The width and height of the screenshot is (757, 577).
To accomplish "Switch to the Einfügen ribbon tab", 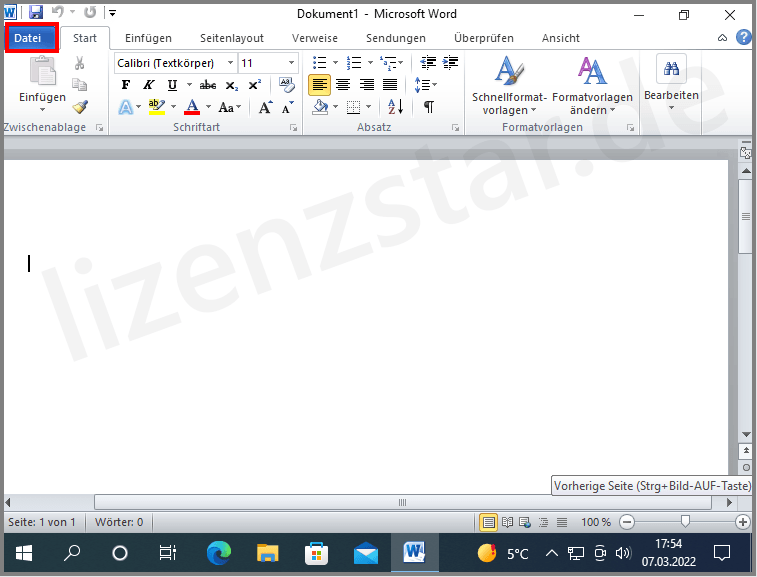I will click(148, 38).
